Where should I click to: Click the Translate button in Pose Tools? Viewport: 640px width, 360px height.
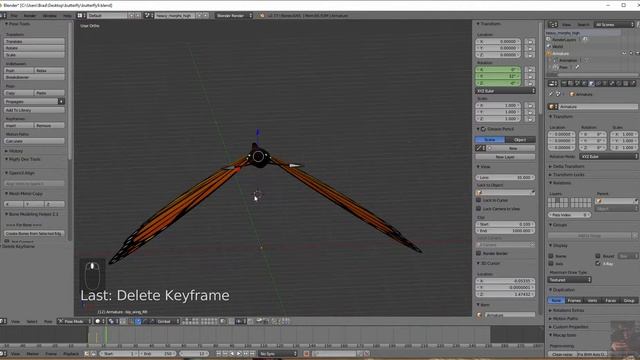[34, 41]
